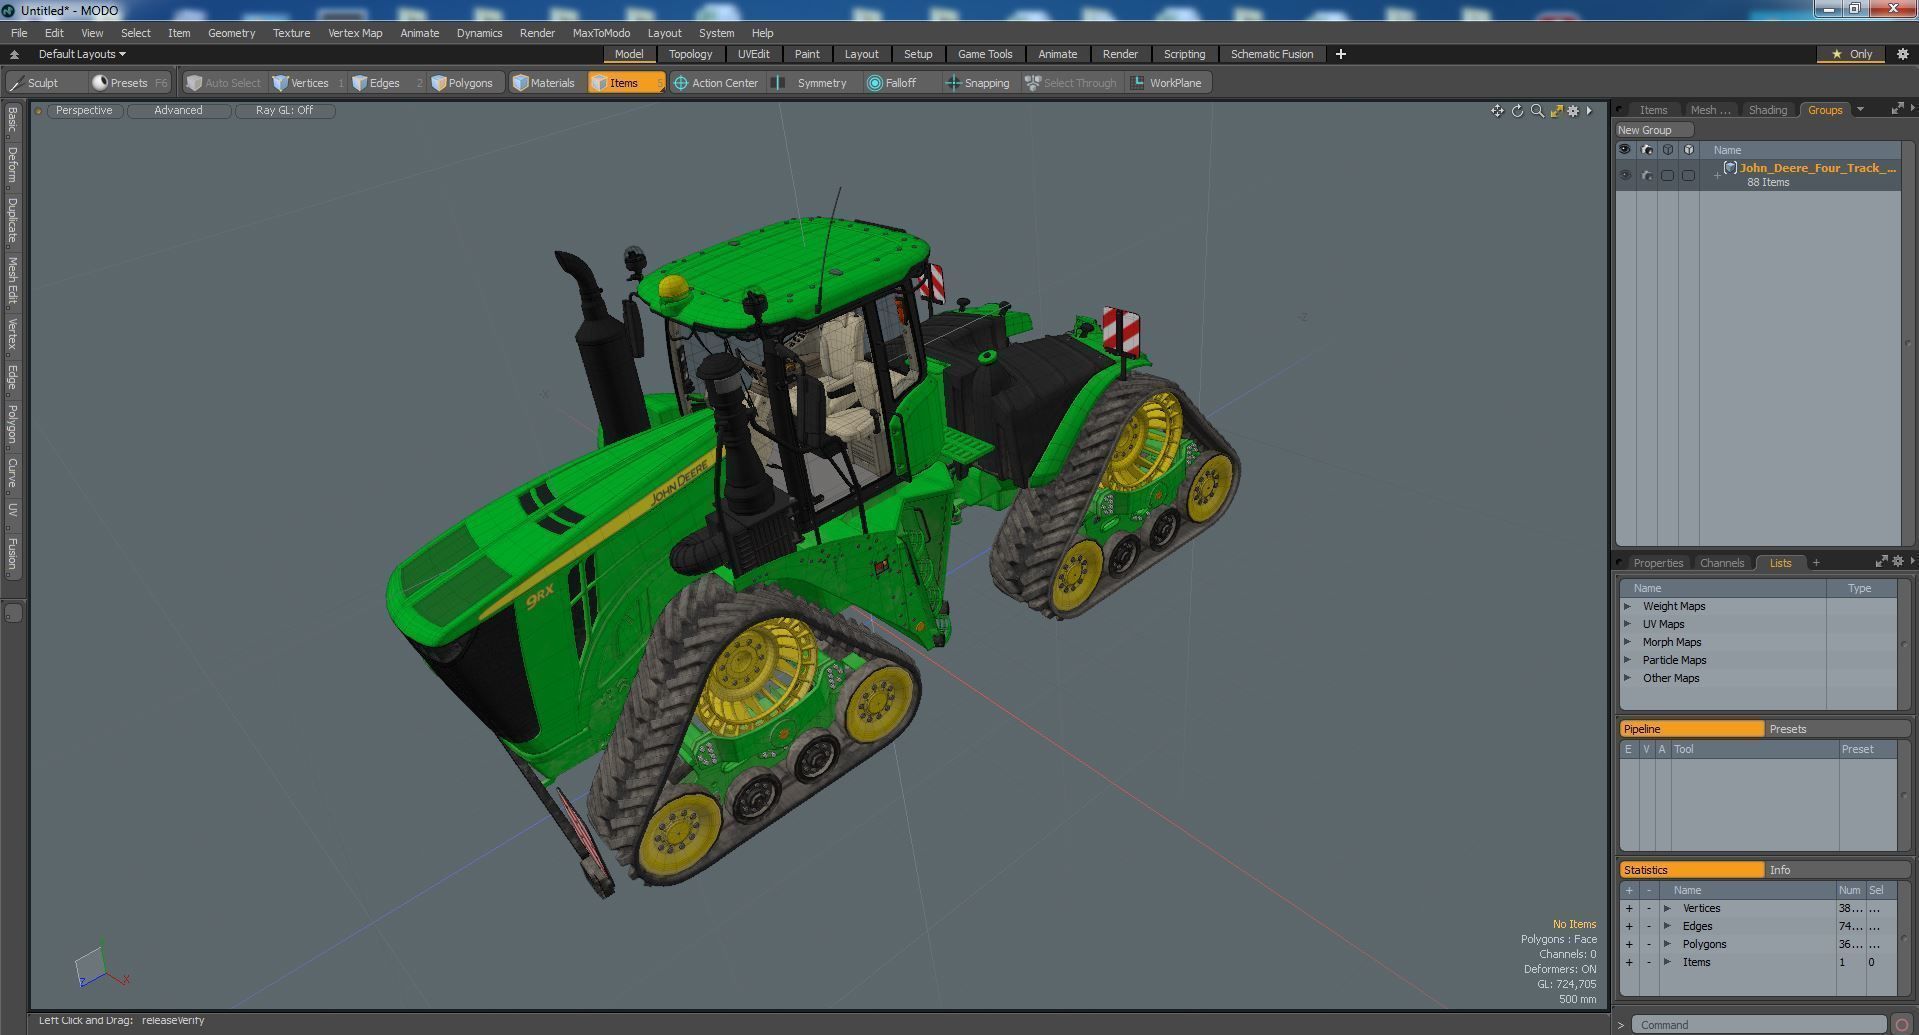
Task: Toggle Snapping on or off
Action: [978, 83]
